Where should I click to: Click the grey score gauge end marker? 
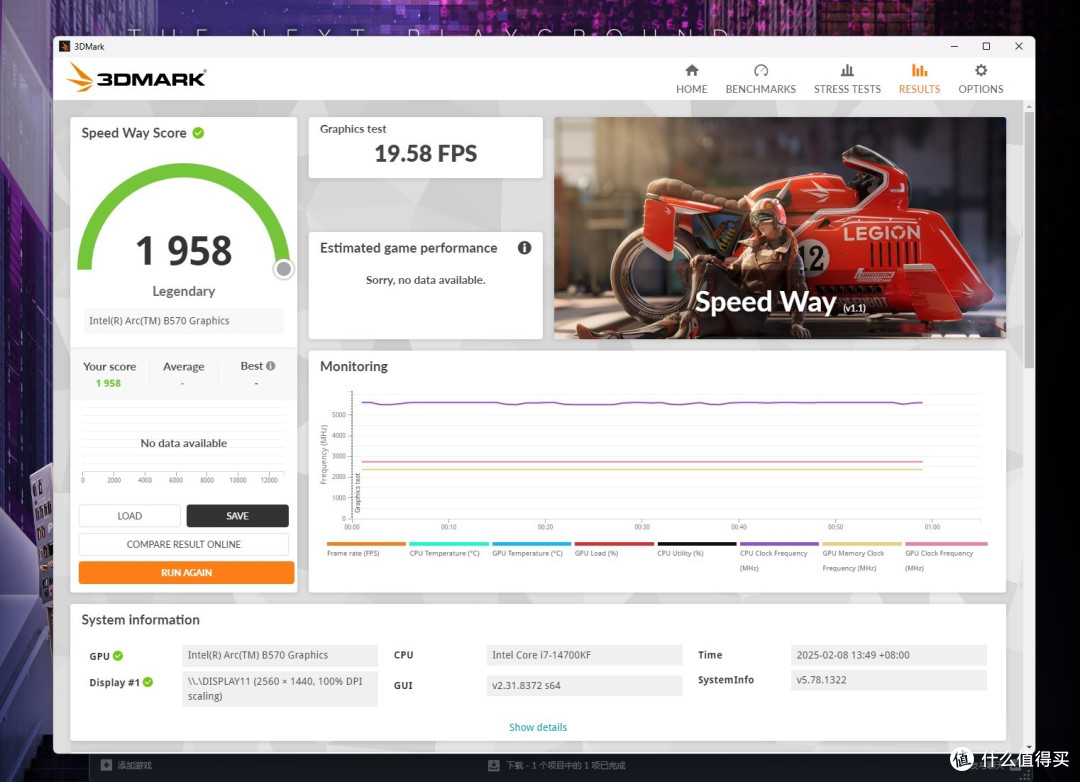click(x=283, y=269)
